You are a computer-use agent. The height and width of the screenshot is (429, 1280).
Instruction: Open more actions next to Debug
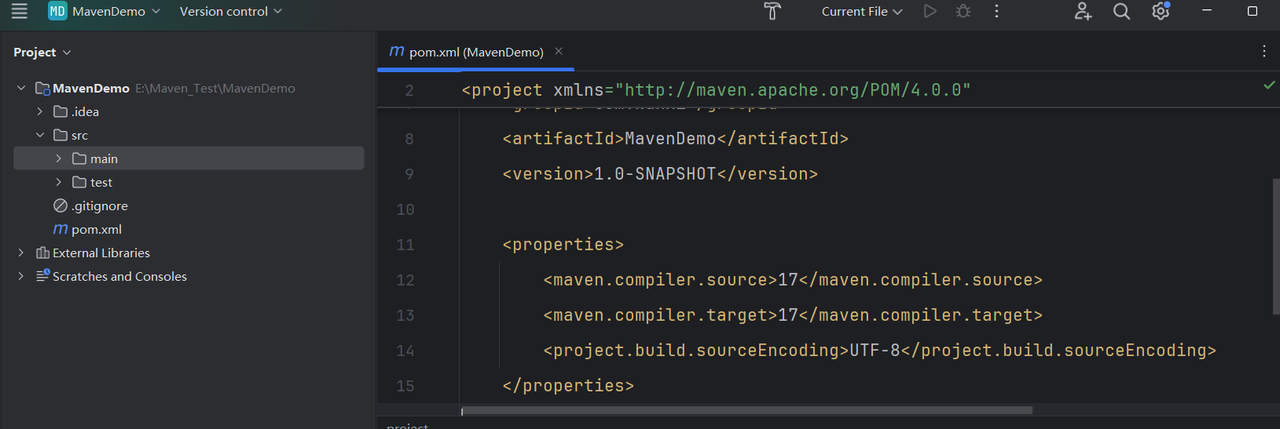[996, 12]
